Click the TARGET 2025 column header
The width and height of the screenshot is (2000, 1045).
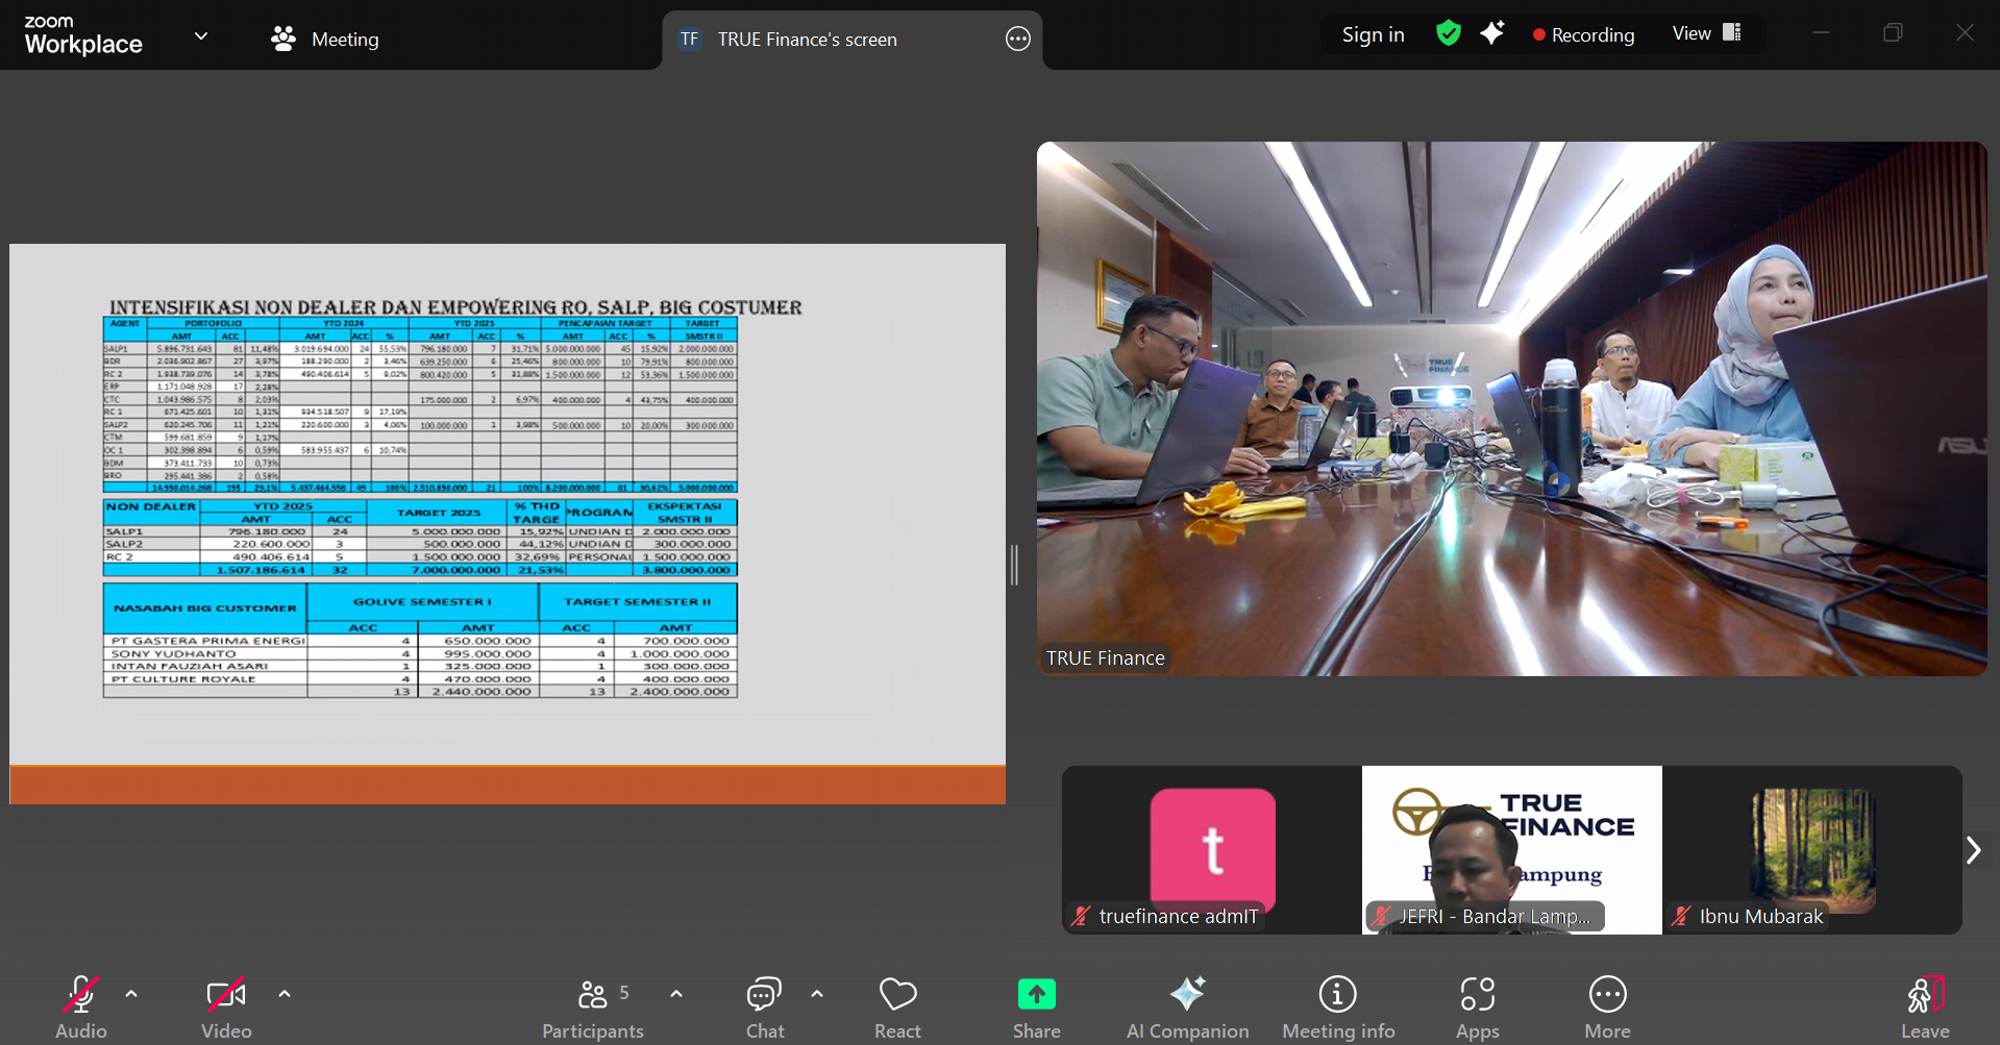(x=438, y=513)
